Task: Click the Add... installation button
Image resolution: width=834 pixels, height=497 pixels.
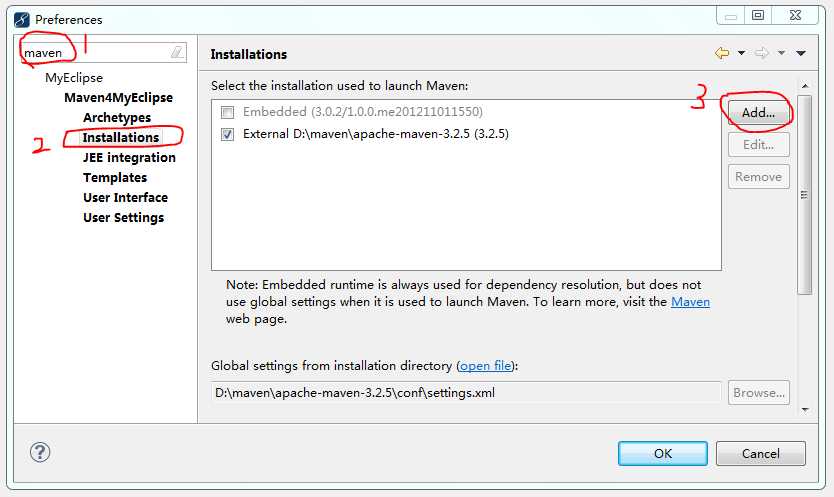Action: [x=758, y=113]
